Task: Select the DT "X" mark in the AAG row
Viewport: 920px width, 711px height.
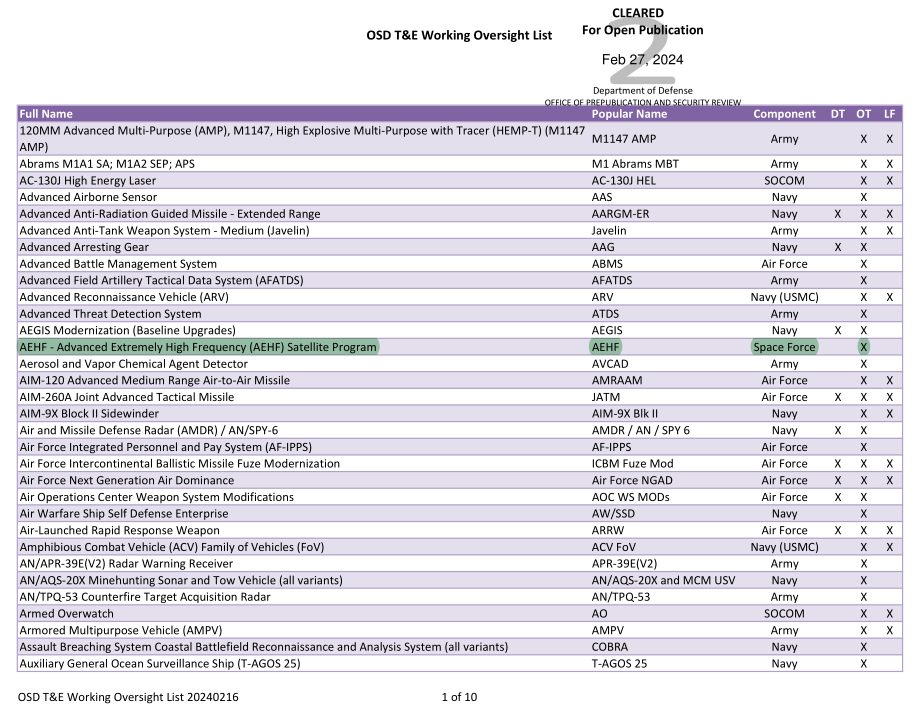Action: point(837,248)
